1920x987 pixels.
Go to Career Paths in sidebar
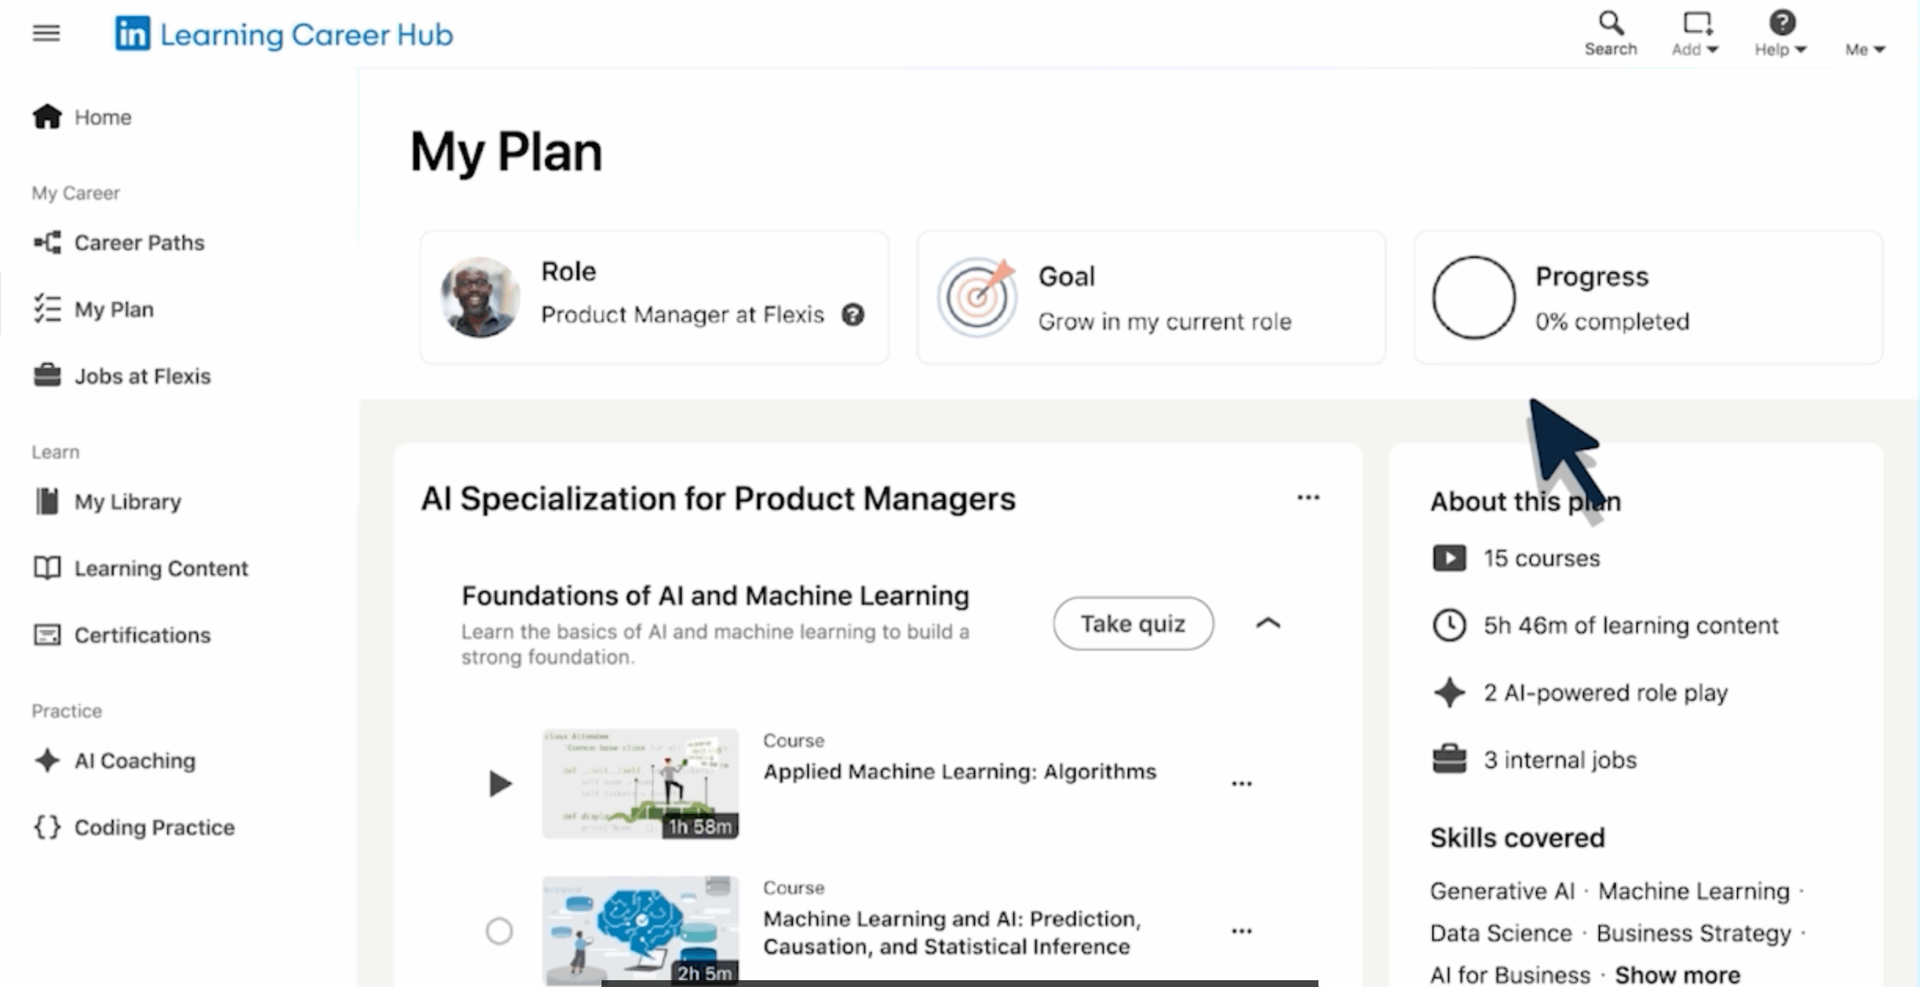[138, 243]
